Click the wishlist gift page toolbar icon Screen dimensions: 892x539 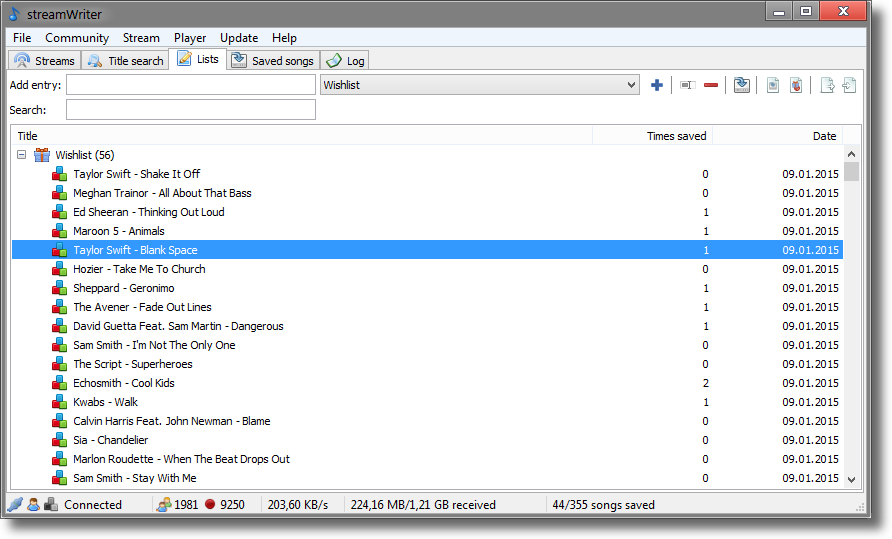(796, 85)
